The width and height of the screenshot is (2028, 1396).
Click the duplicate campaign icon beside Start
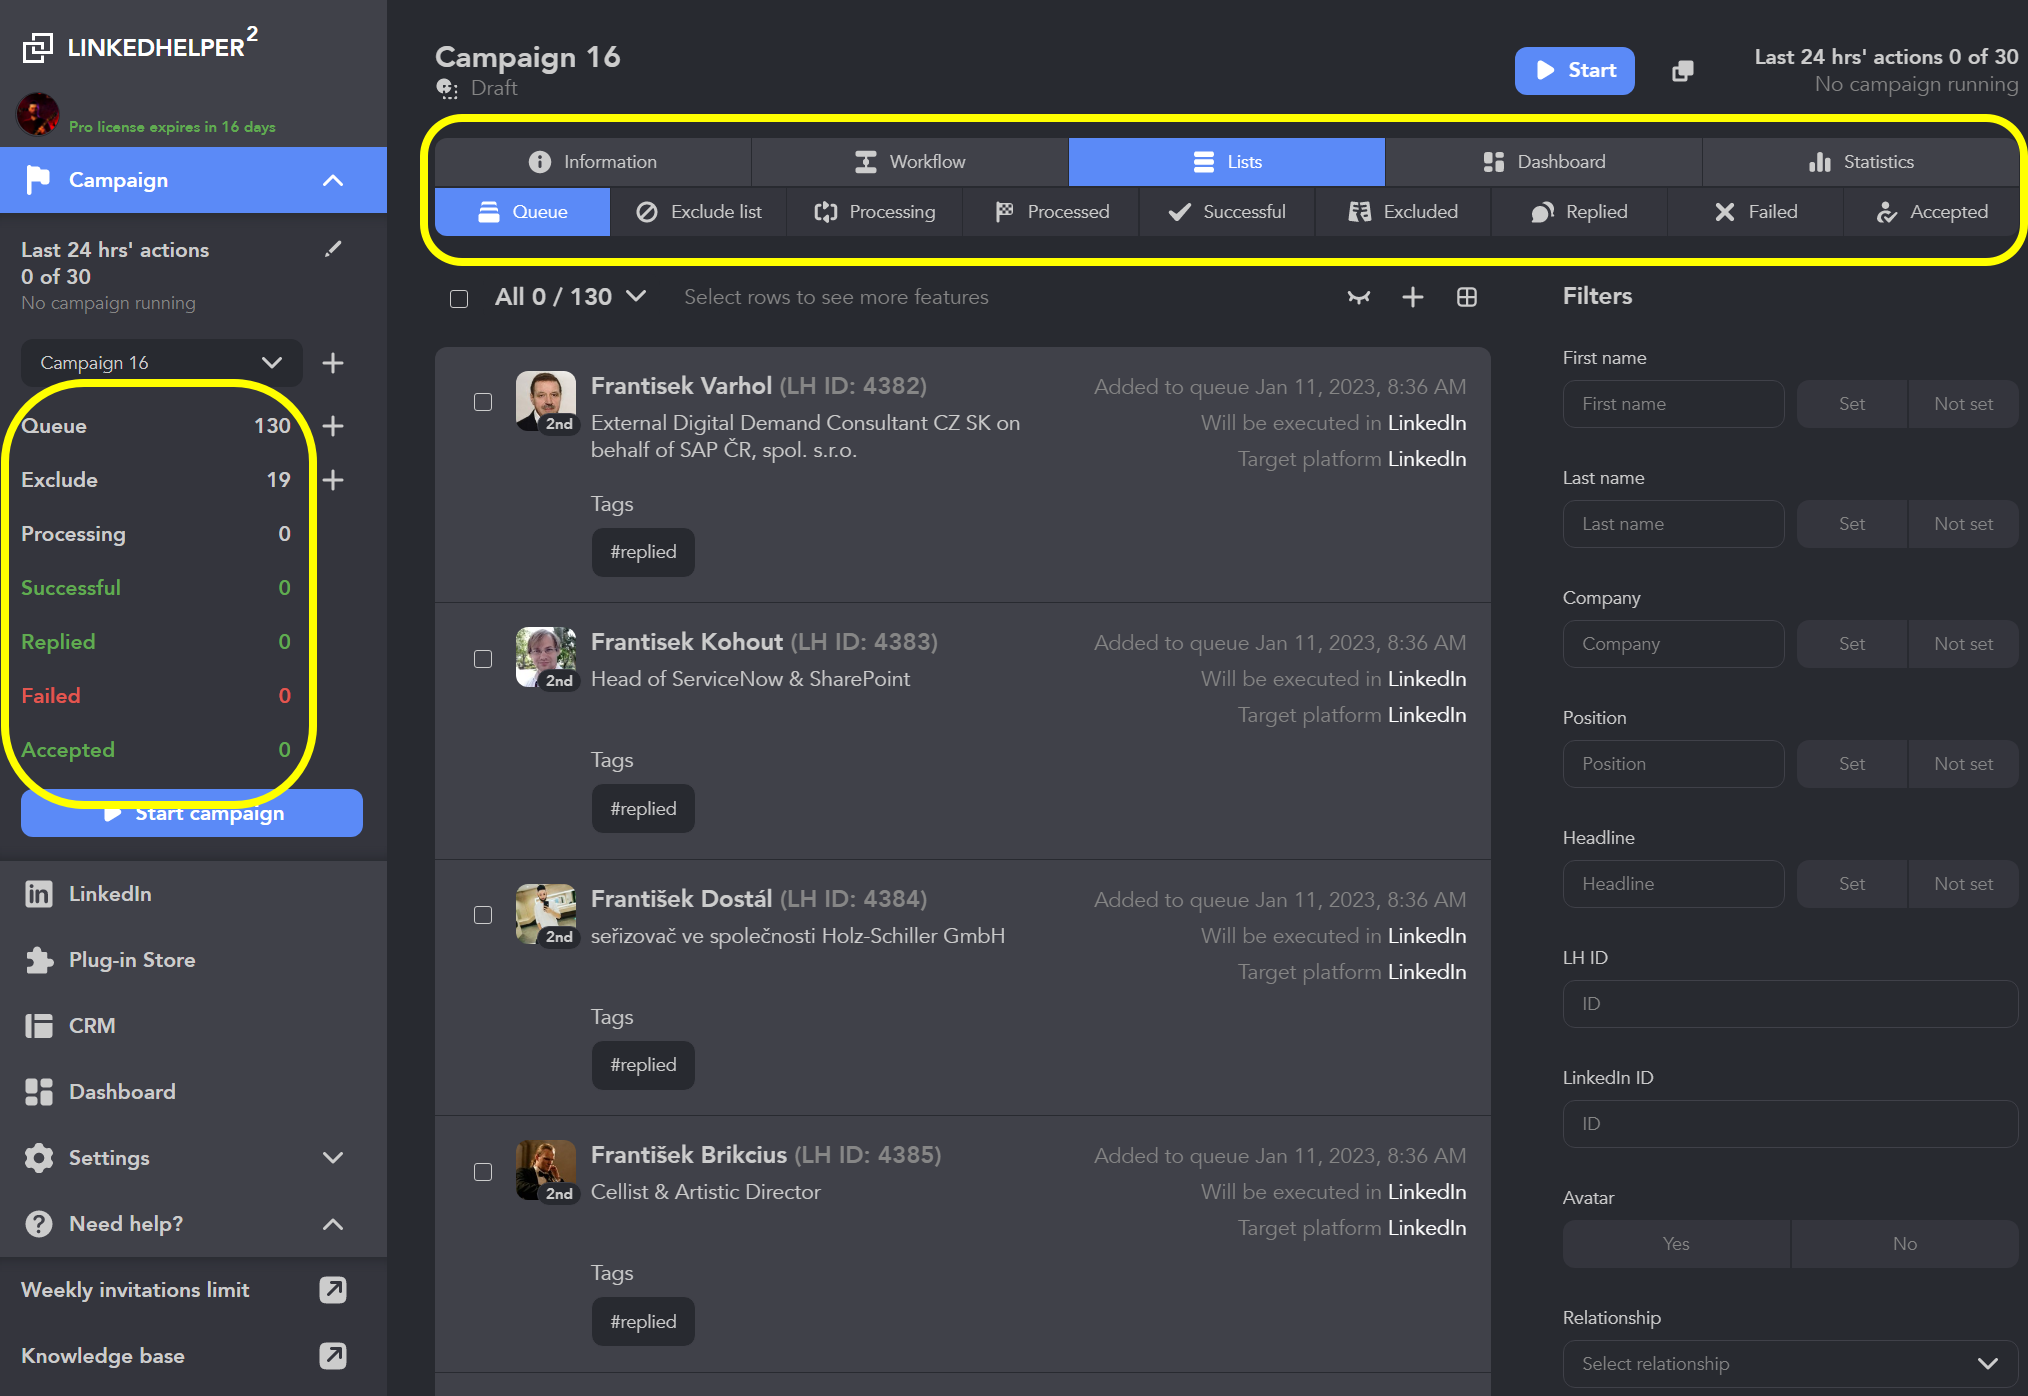coord(1682,71)
